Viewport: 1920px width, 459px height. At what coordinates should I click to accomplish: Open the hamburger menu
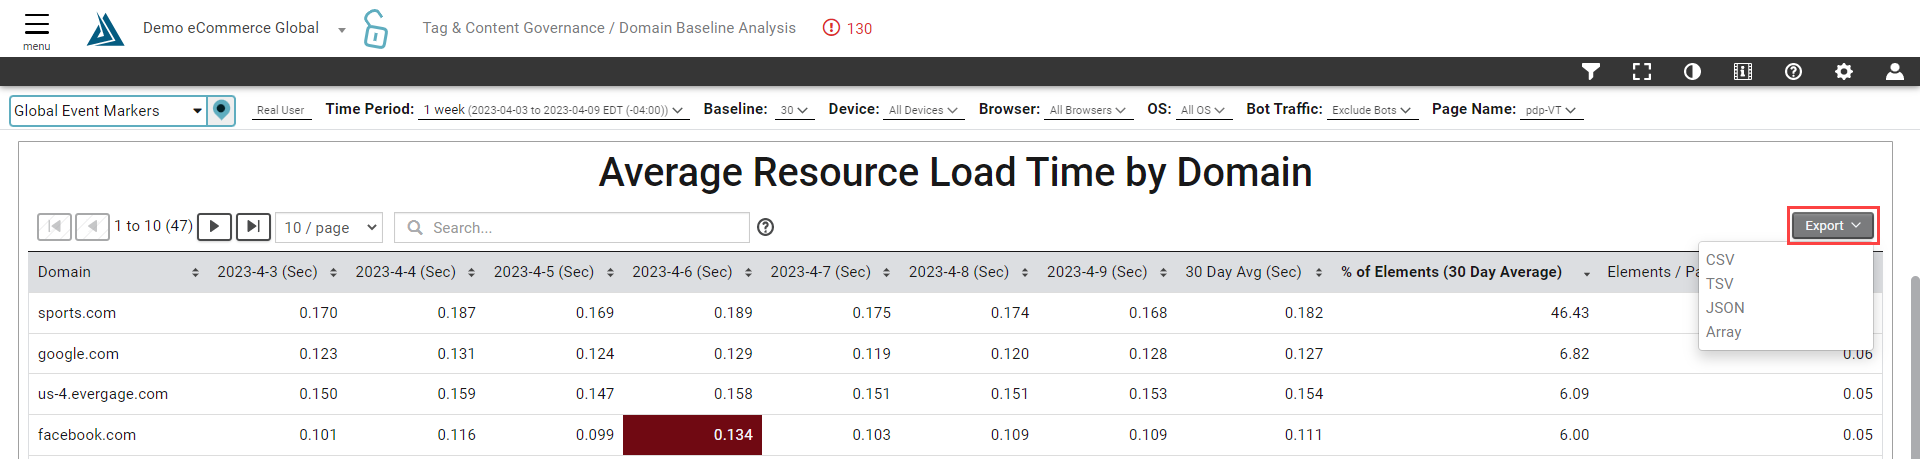click(x=37, y=30)
